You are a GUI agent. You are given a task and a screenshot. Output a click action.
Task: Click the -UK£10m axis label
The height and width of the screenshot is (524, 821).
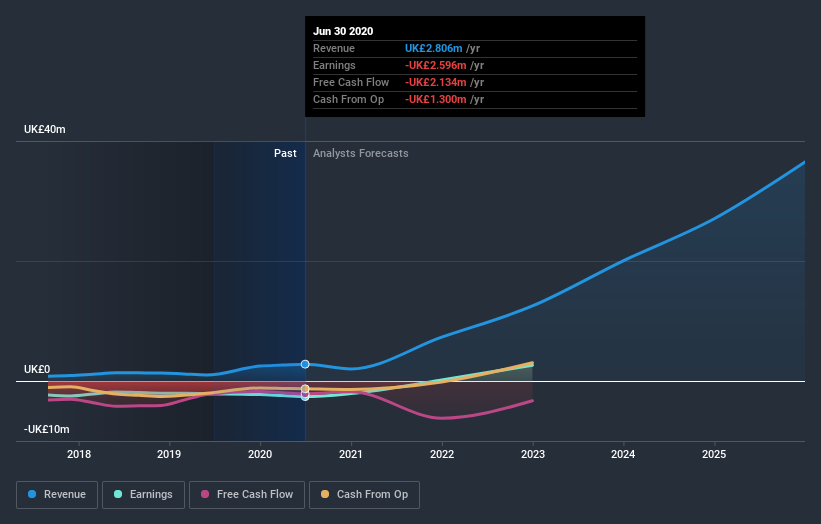pos(47,429)
